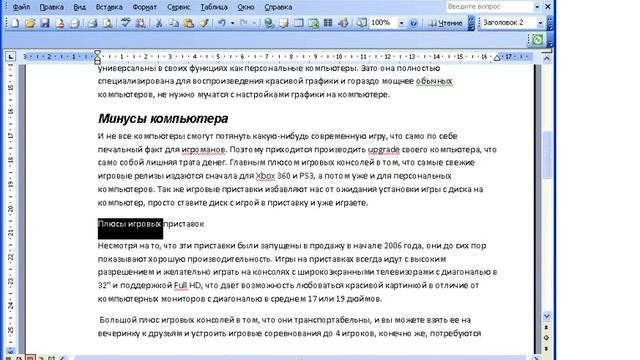Image resolution: width=640 pixels, height=360 pixels.
Task: Open the 100% zoom dropdown
Action: coord(401,23)
